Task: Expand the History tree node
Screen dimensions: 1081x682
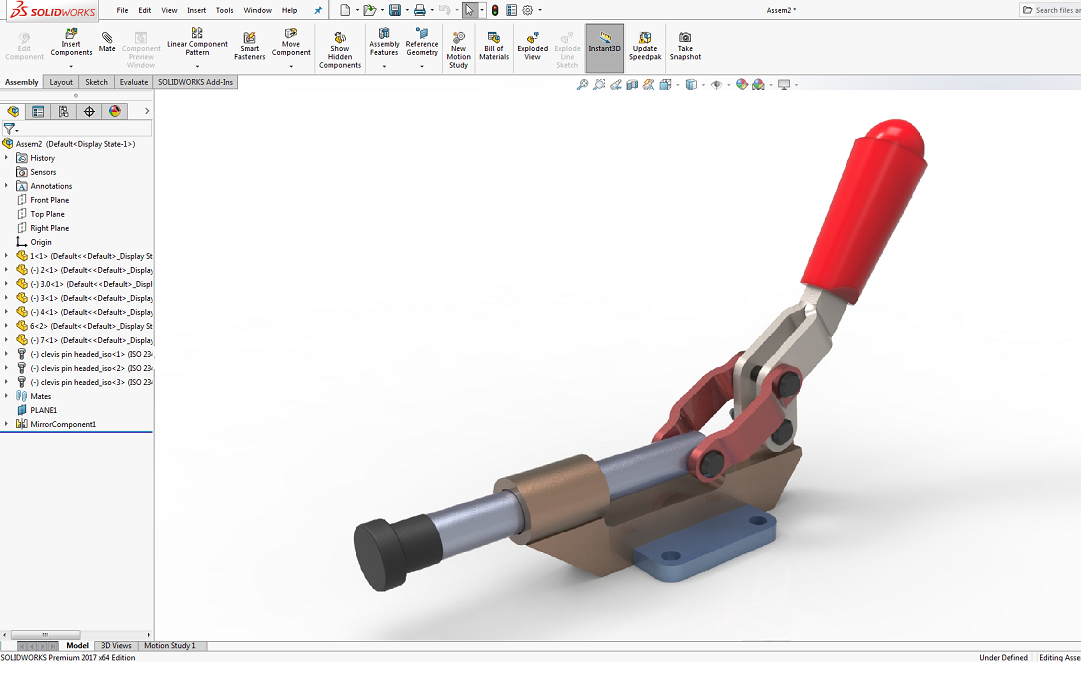Action: click(x=6, y=158)
